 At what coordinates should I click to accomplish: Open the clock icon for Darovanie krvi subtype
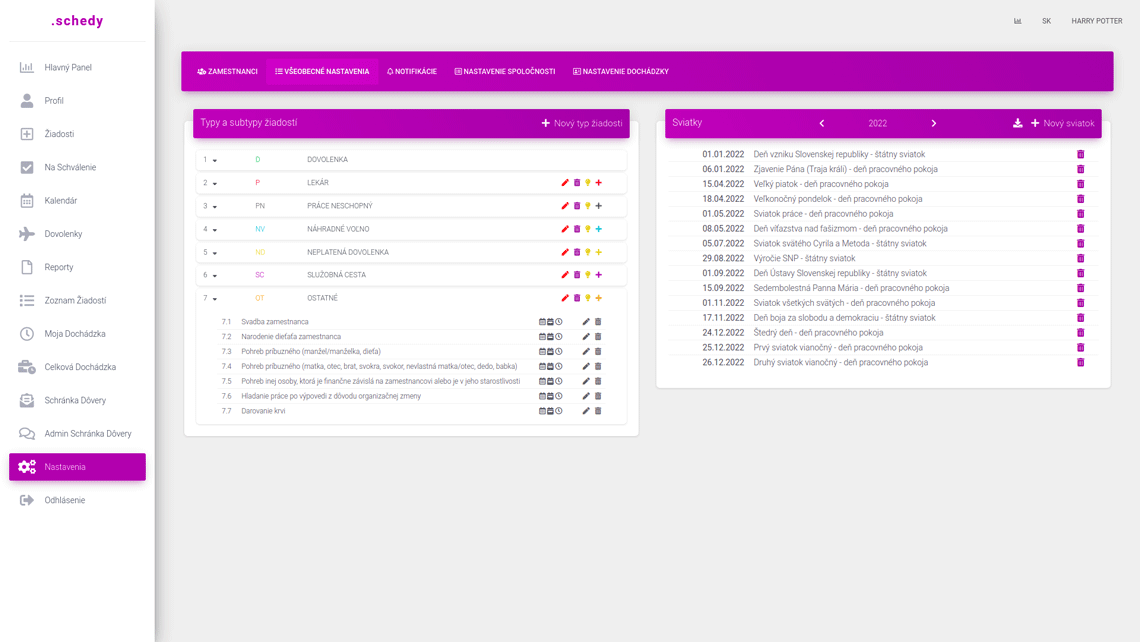(558, 409)
